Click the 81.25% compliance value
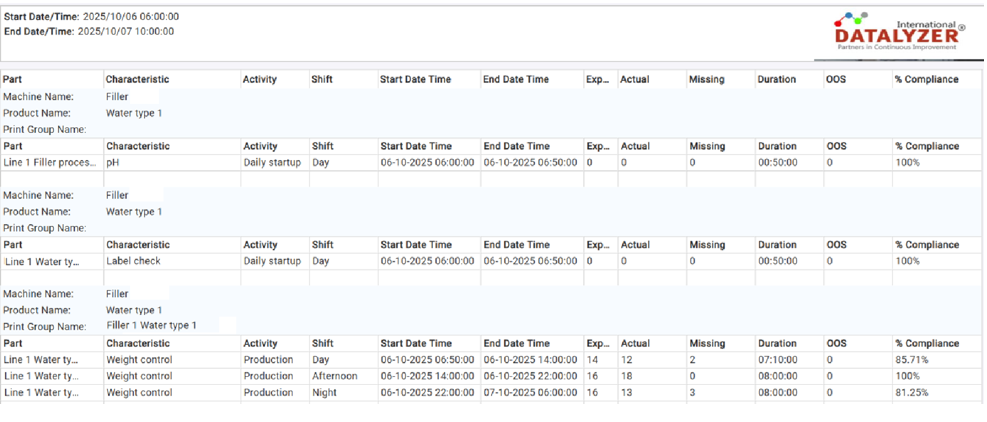Screen dimensions: 987x422 (911, 392)
